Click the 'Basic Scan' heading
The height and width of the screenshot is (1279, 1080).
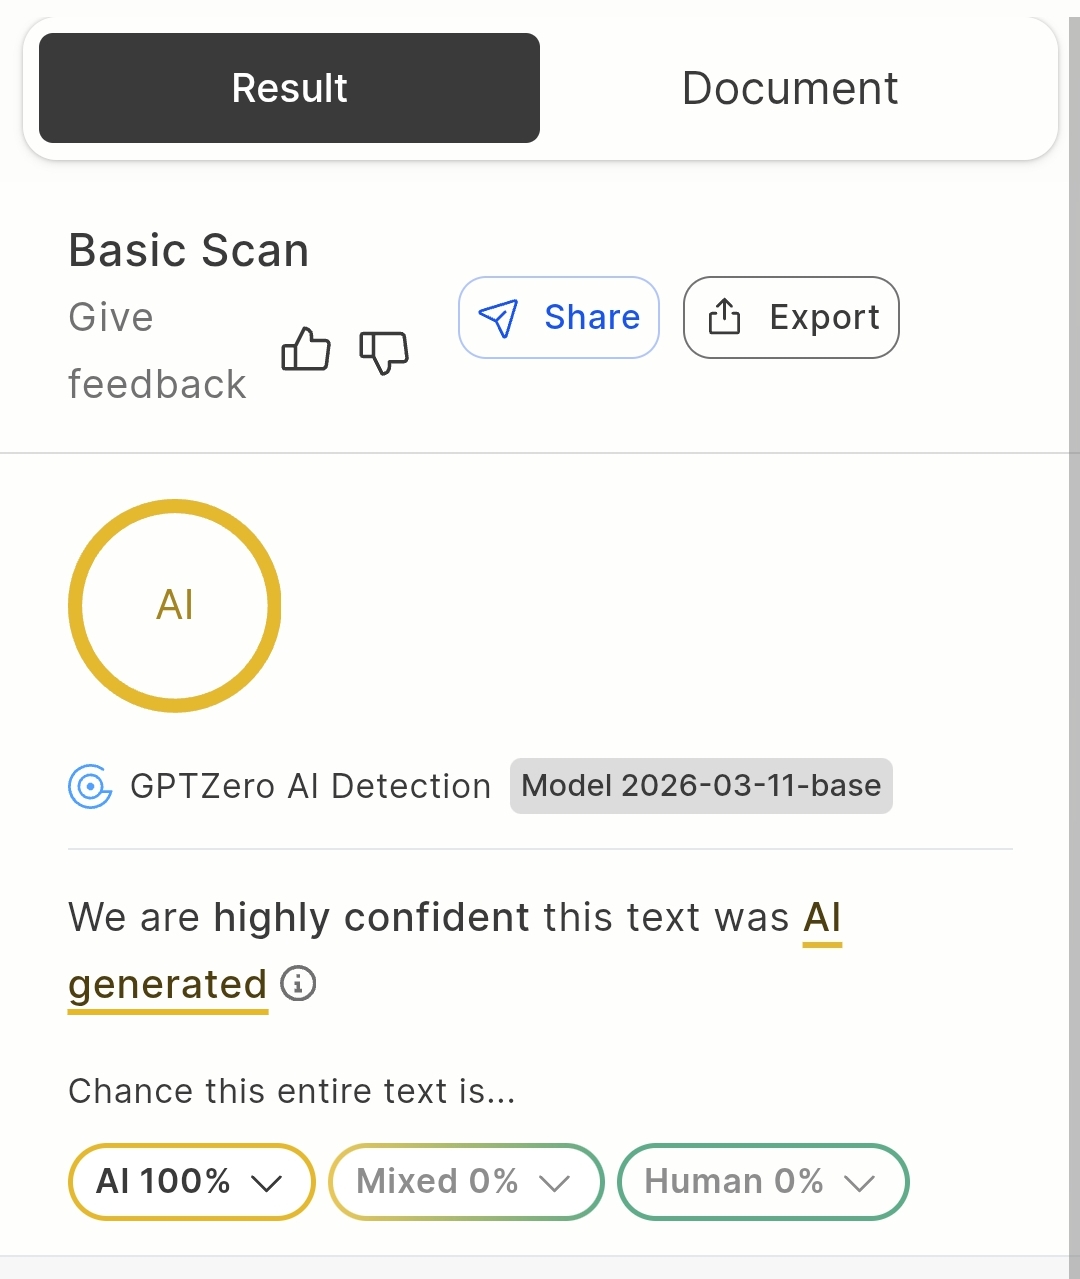click(188, 250)
